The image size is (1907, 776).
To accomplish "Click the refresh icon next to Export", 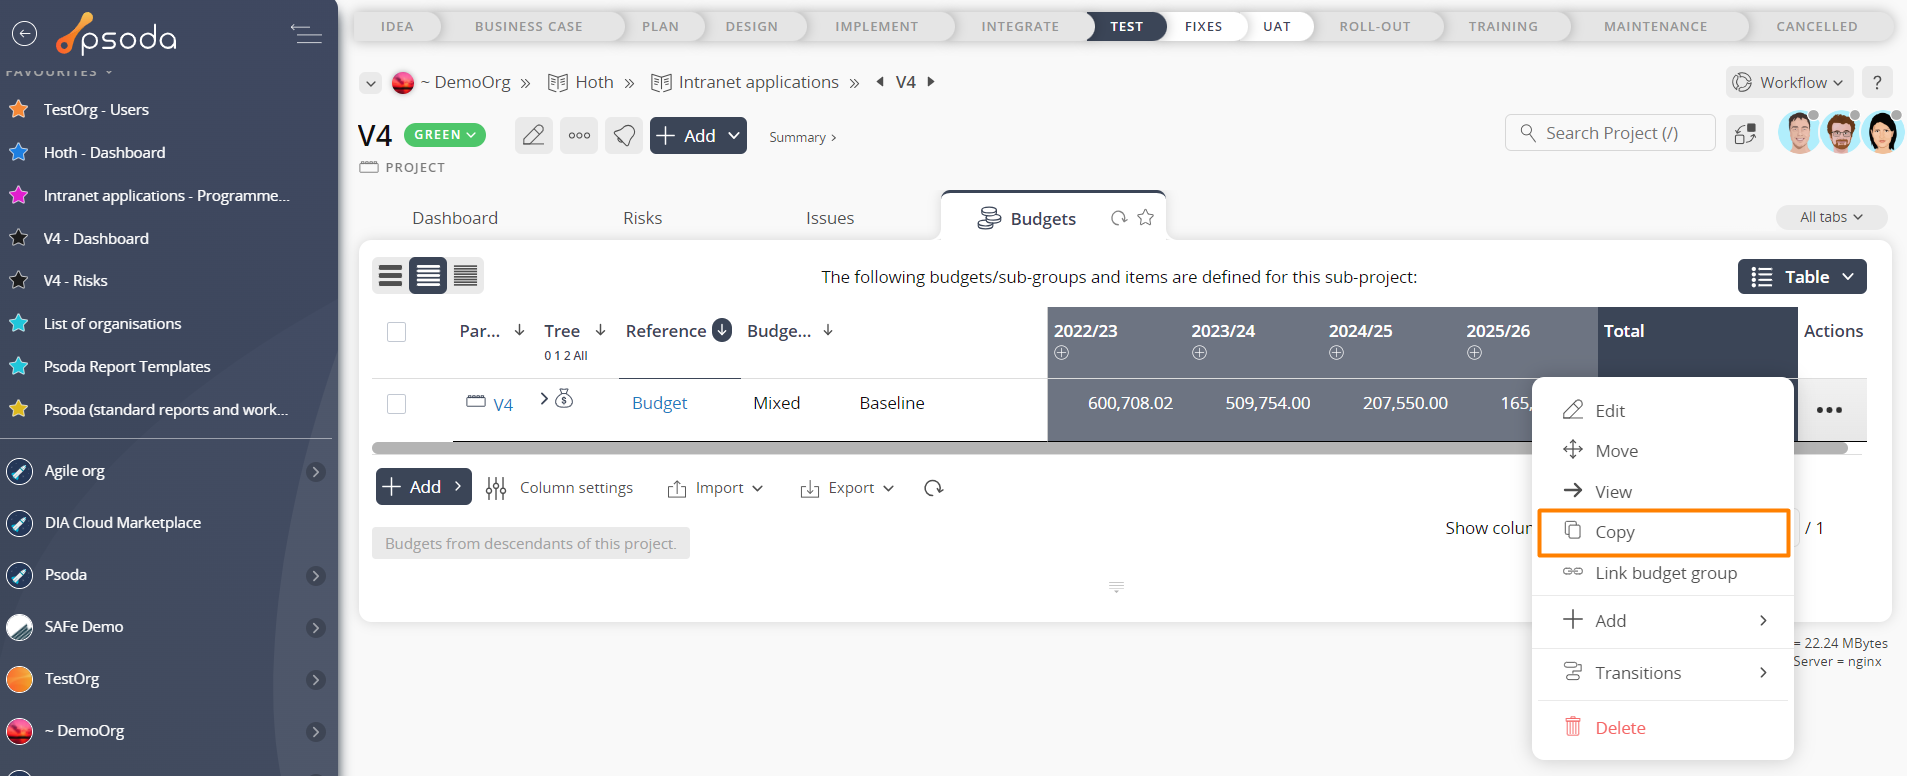I will click(934, 488).
